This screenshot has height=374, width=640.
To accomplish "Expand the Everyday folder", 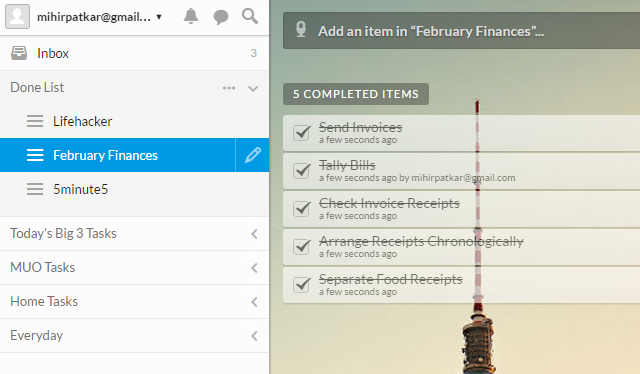I will [x=254, y=336].
